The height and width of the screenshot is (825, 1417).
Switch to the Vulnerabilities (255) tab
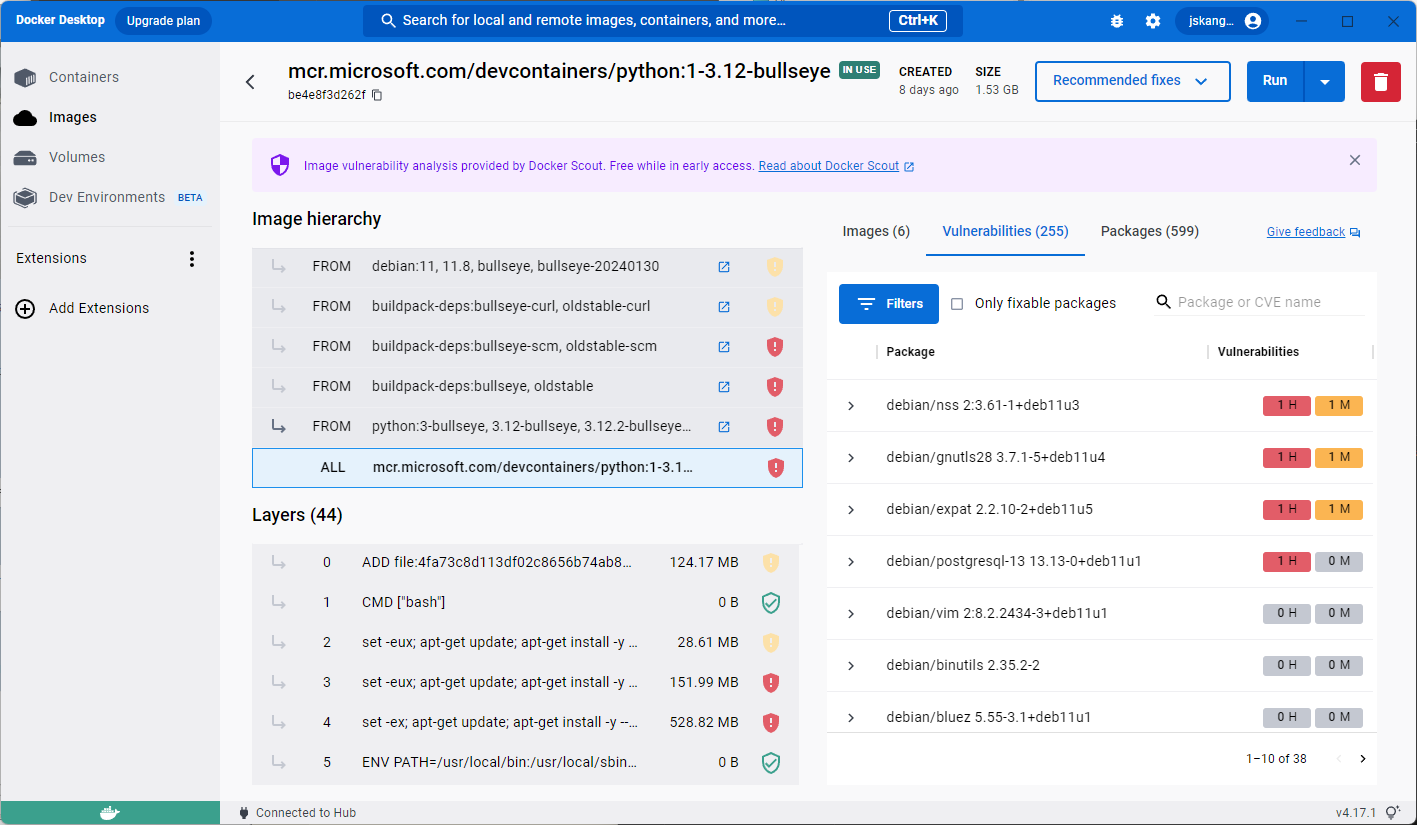1005,231
